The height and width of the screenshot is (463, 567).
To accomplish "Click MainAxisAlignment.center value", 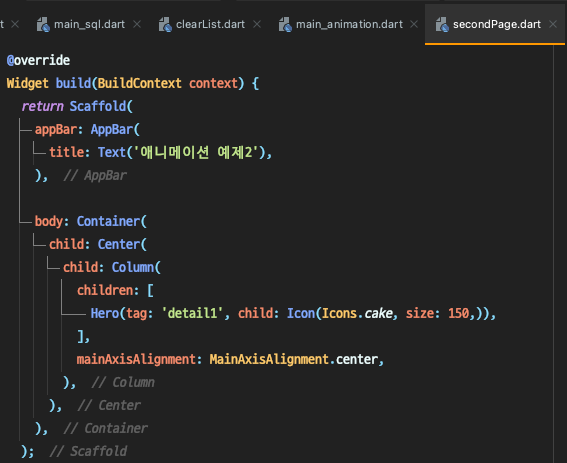I will [294, 360].
